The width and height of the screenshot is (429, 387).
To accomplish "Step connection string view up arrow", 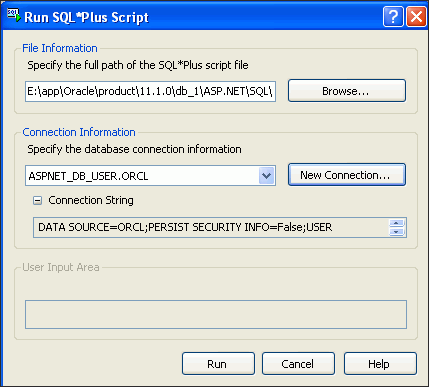I will (397, 223).
